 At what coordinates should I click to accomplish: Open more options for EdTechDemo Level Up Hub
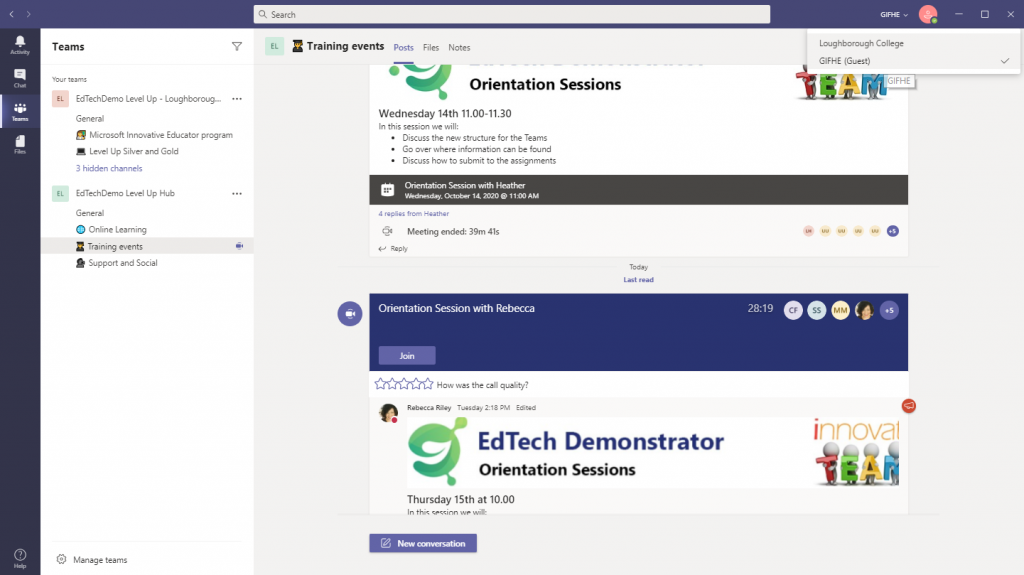coord(237,193)
